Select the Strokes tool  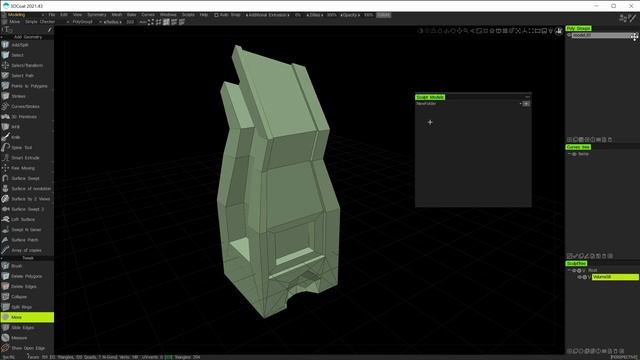point(27,96)
